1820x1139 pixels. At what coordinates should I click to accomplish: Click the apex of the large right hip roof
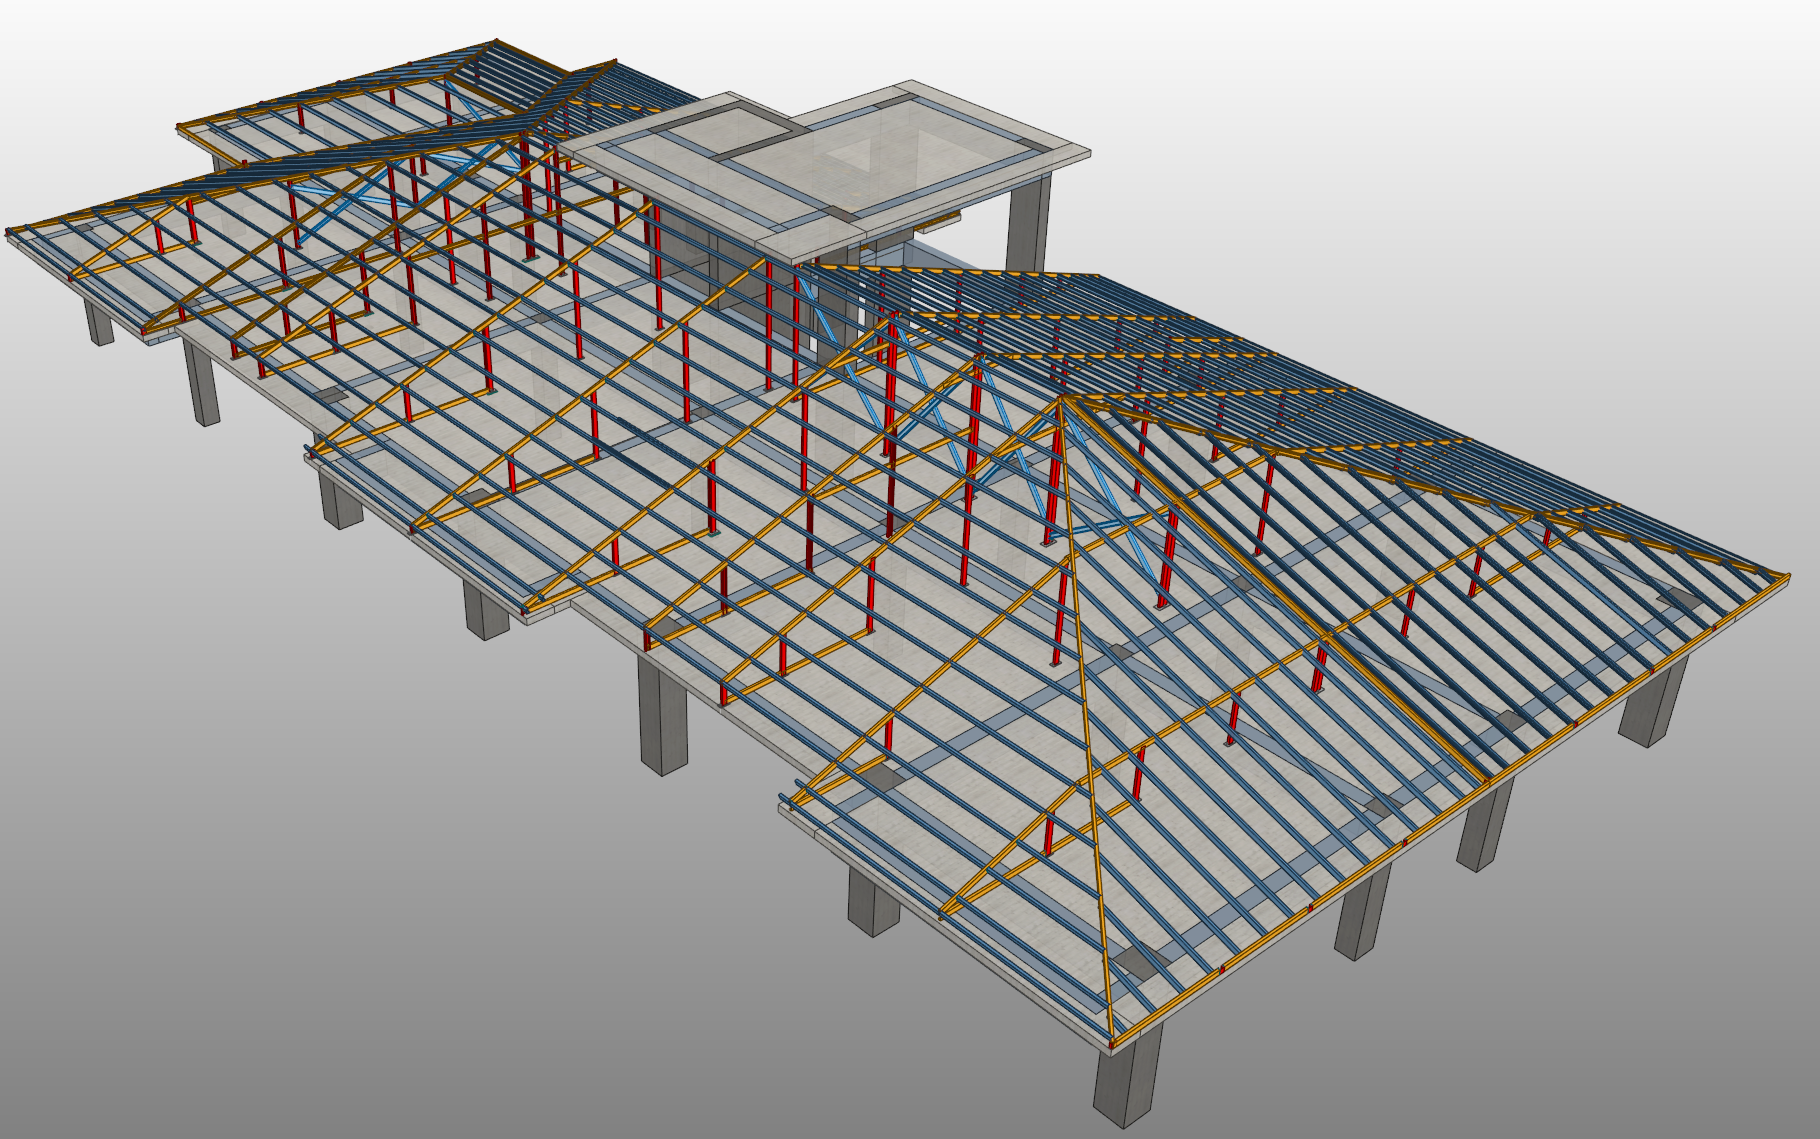point(1062,399)
